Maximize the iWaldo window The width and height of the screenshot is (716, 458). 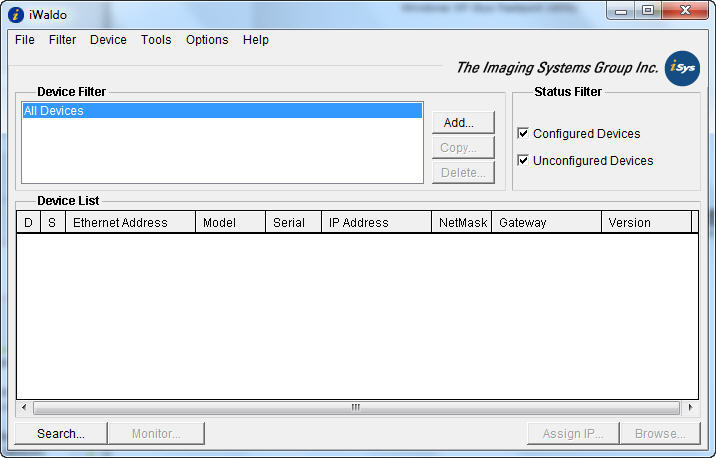tap(648, 11)
